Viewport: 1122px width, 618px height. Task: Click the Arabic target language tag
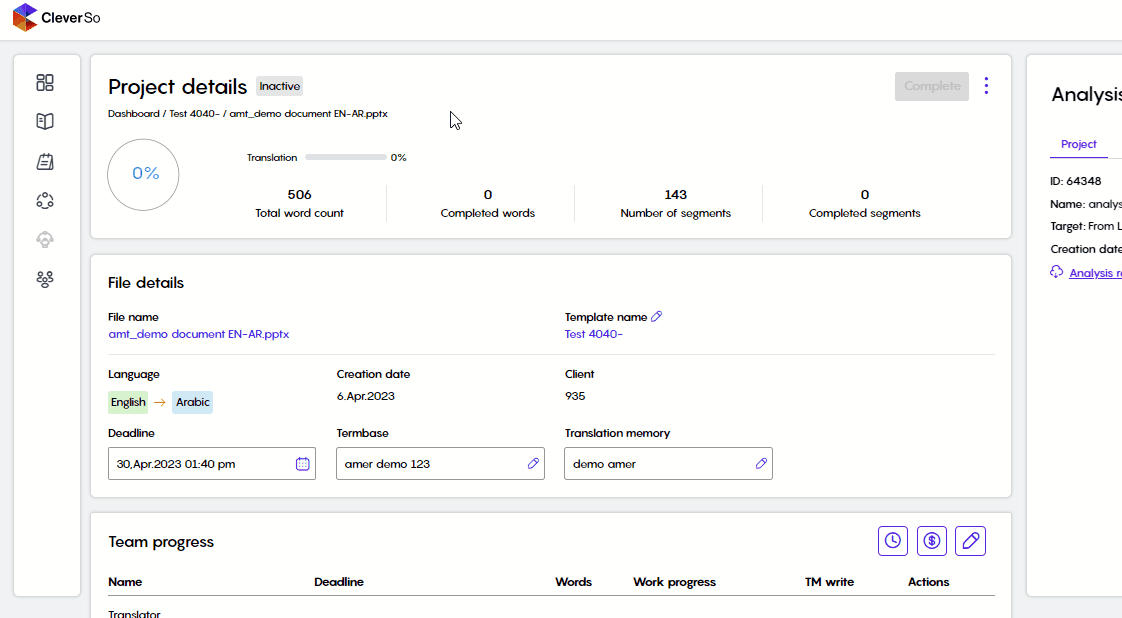click(x=192, y=402)
